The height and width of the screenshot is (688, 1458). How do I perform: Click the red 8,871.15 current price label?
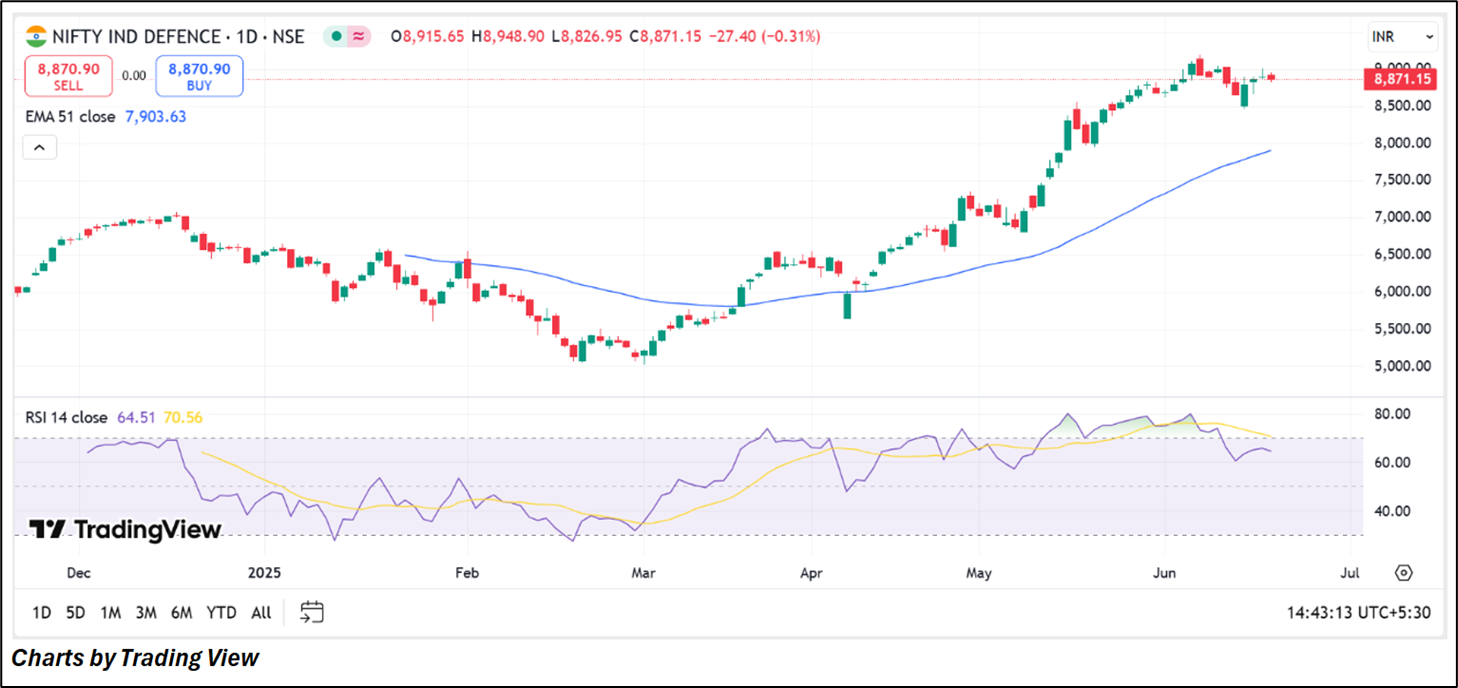click(x=1401, y=80)
